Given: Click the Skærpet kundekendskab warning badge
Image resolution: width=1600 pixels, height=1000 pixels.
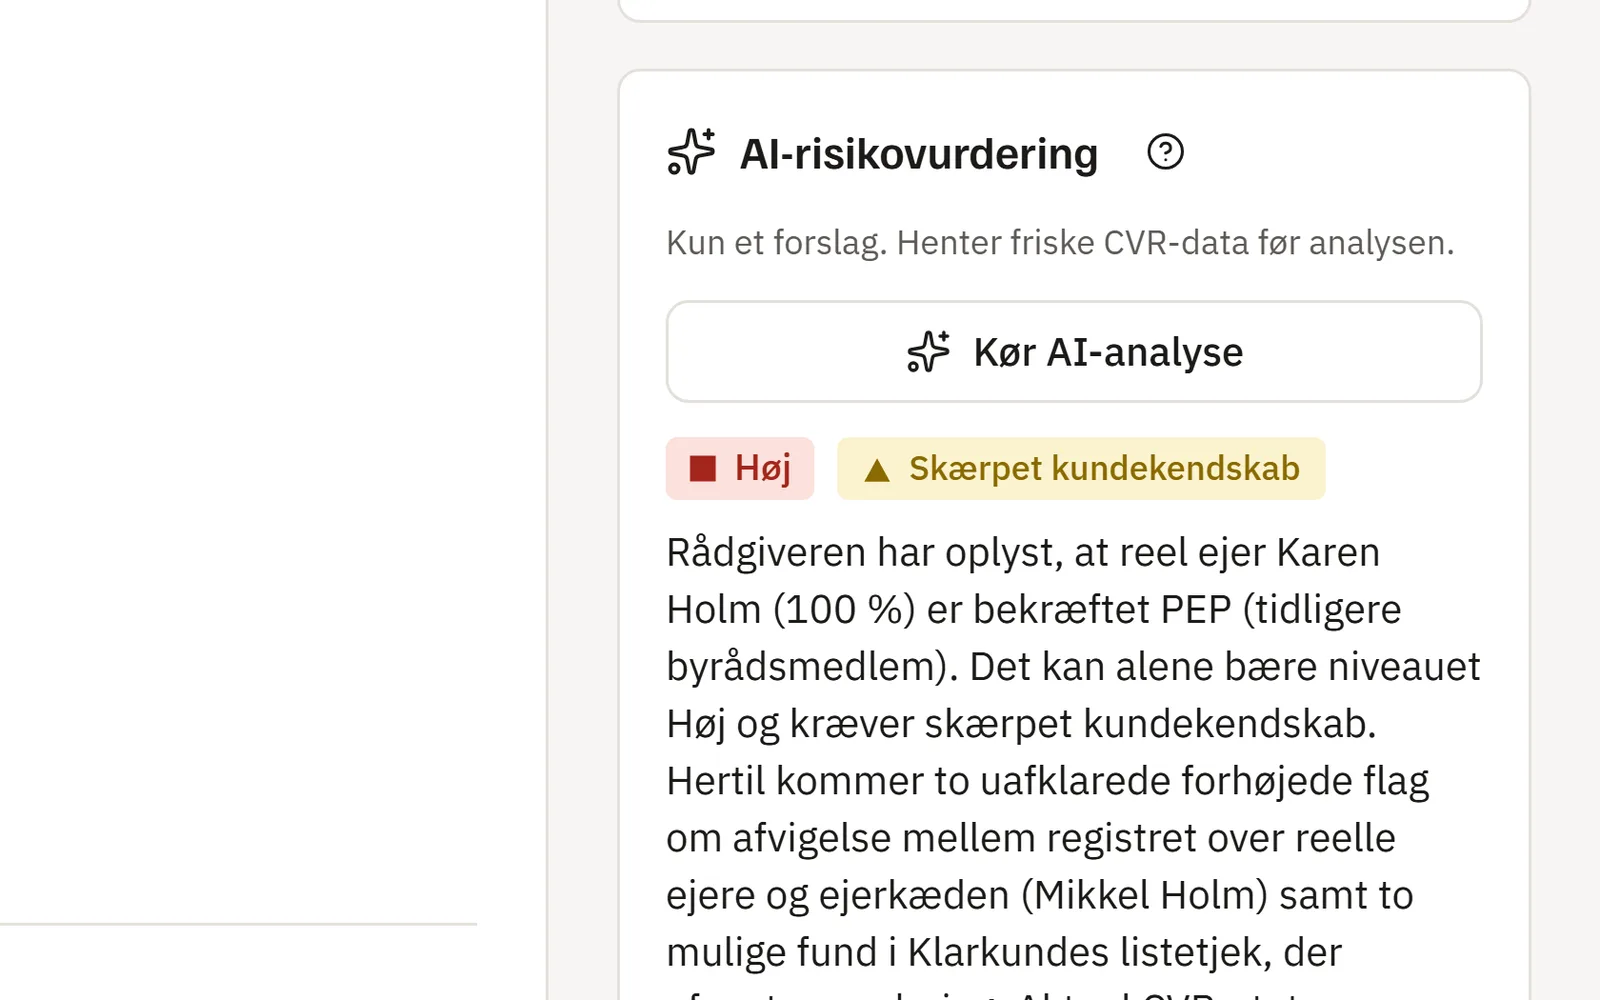Looking at the screenshot, I should [x=1081, y=468].
